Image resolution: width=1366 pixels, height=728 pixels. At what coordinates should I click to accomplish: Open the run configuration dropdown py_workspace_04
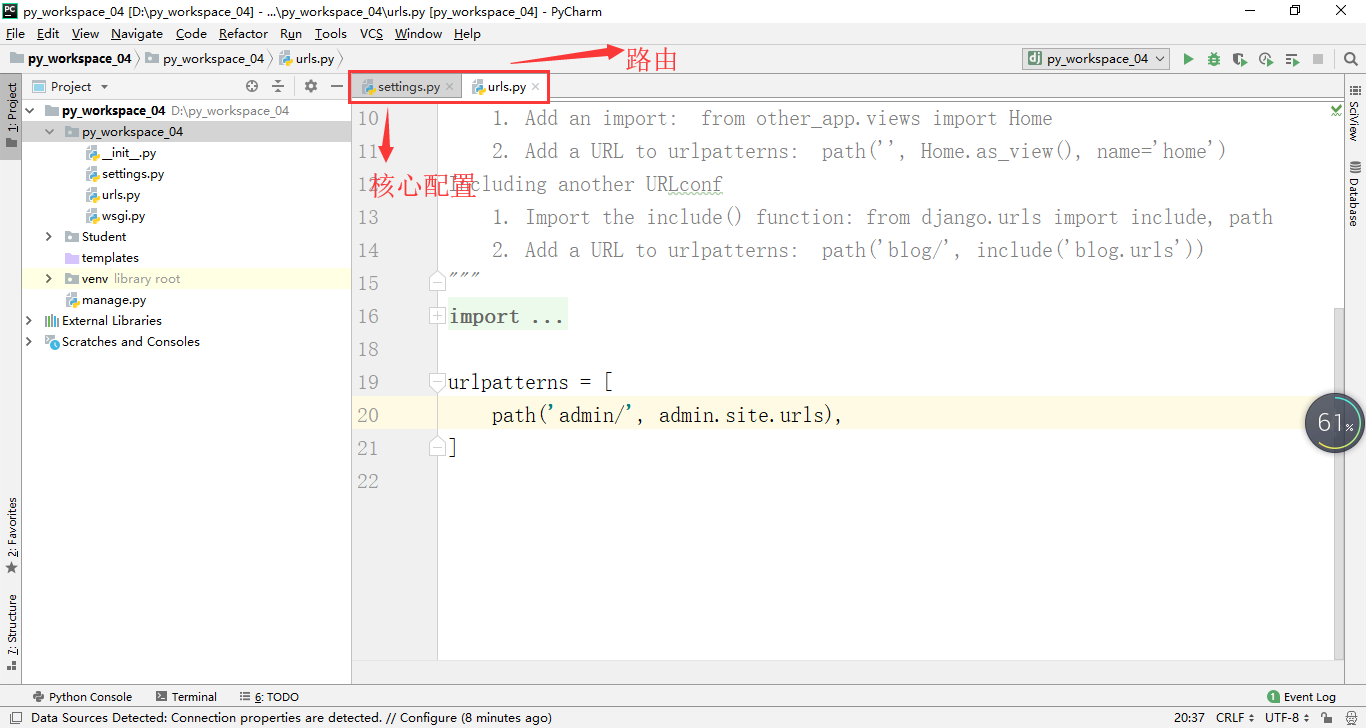pyautogui.click(x=1096, y=59)
